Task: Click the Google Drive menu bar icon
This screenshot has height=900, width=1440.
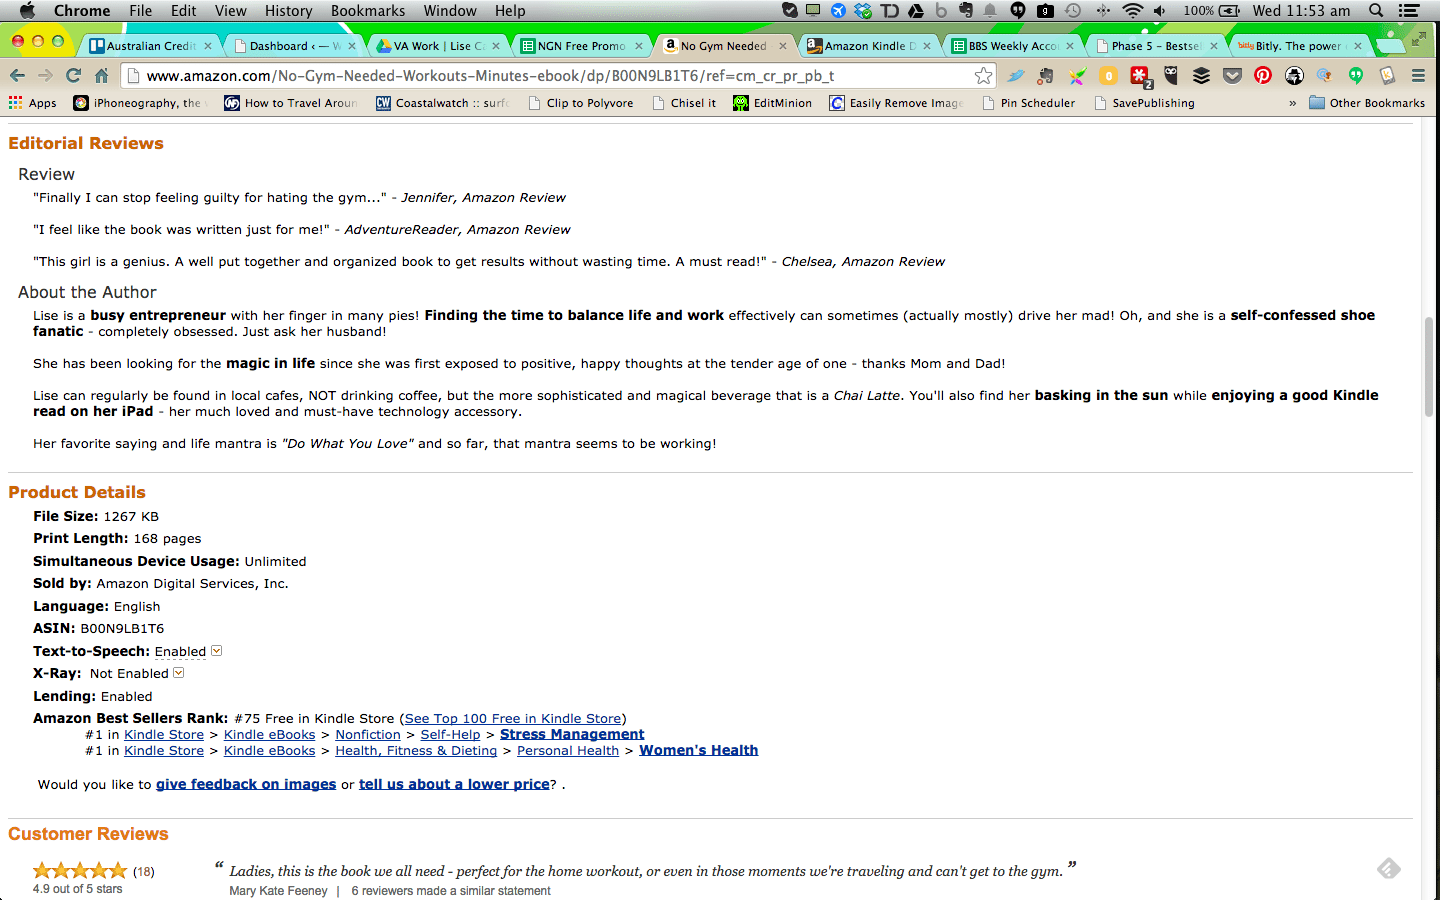Action: (x=915, y=11)
